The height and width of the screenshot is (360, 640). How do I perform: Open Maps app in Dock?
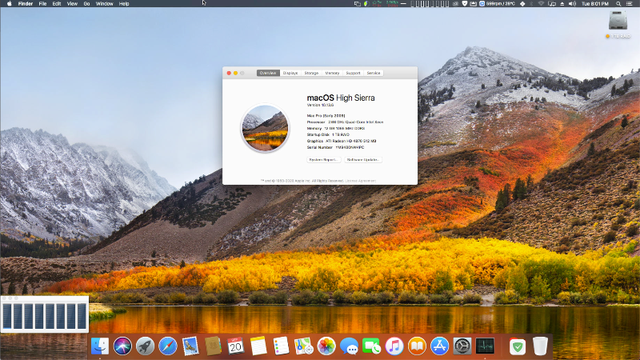coord(304,346)
